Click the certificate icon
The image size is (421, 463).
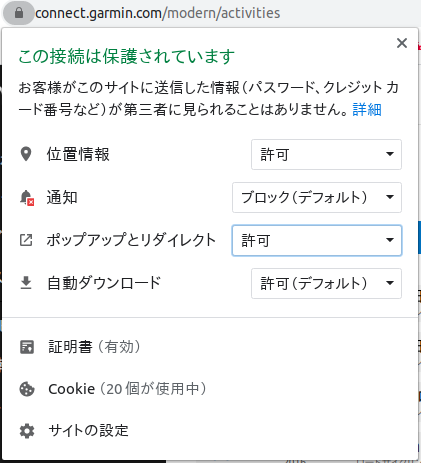[27, 347]
